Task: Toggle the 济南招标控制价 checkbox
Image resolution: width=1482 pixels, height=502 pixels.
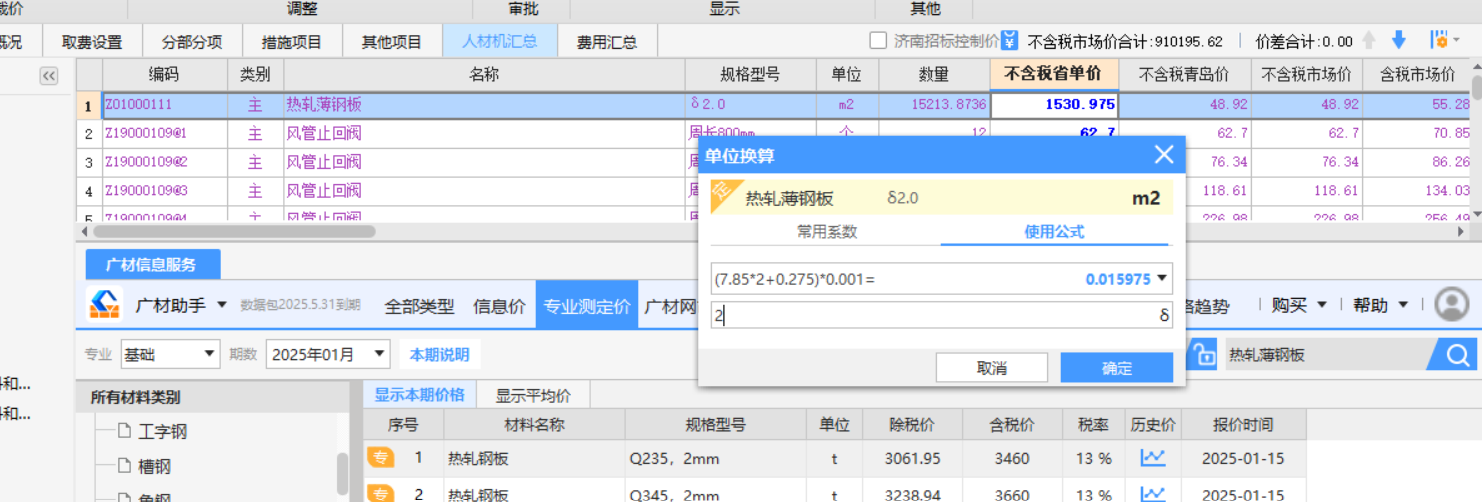Action: click(x=878, y=41)
